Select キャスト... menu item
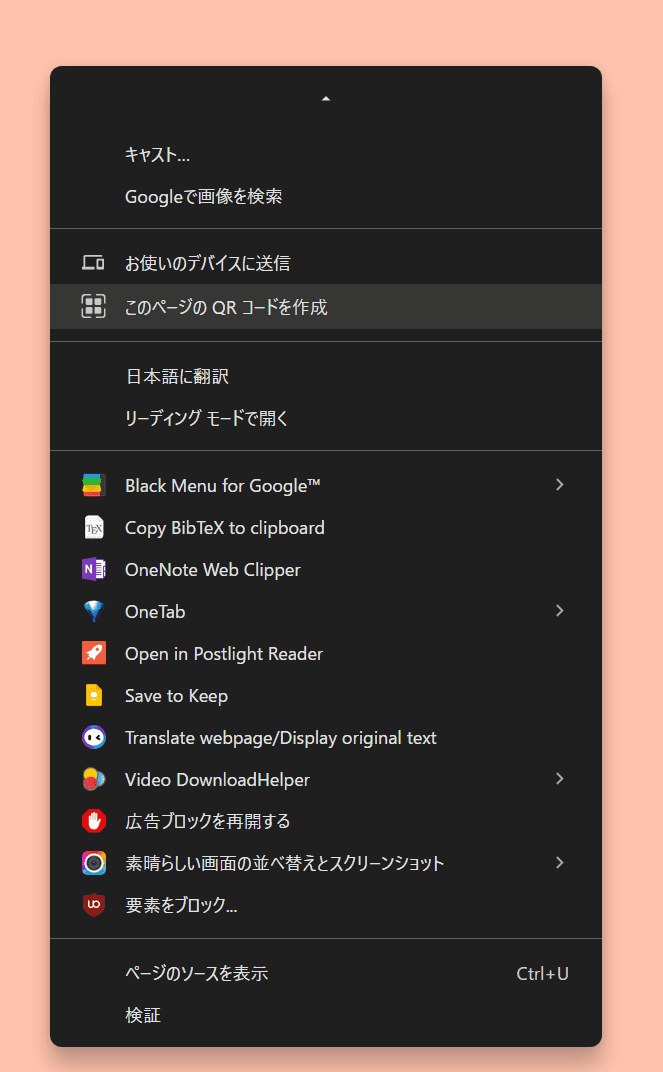 (x=157, y=155)
